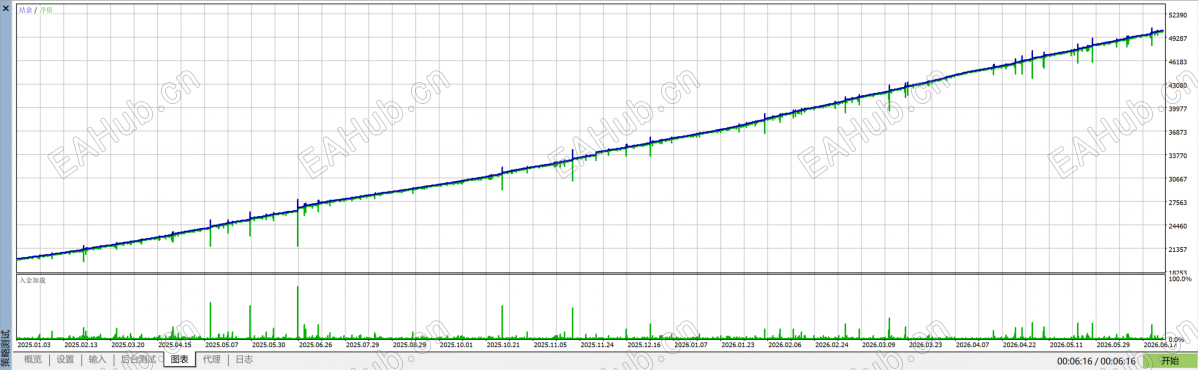Click the 30667 axis value
Viewport: 1198px width, 370px height.
tap(1179, 180)
